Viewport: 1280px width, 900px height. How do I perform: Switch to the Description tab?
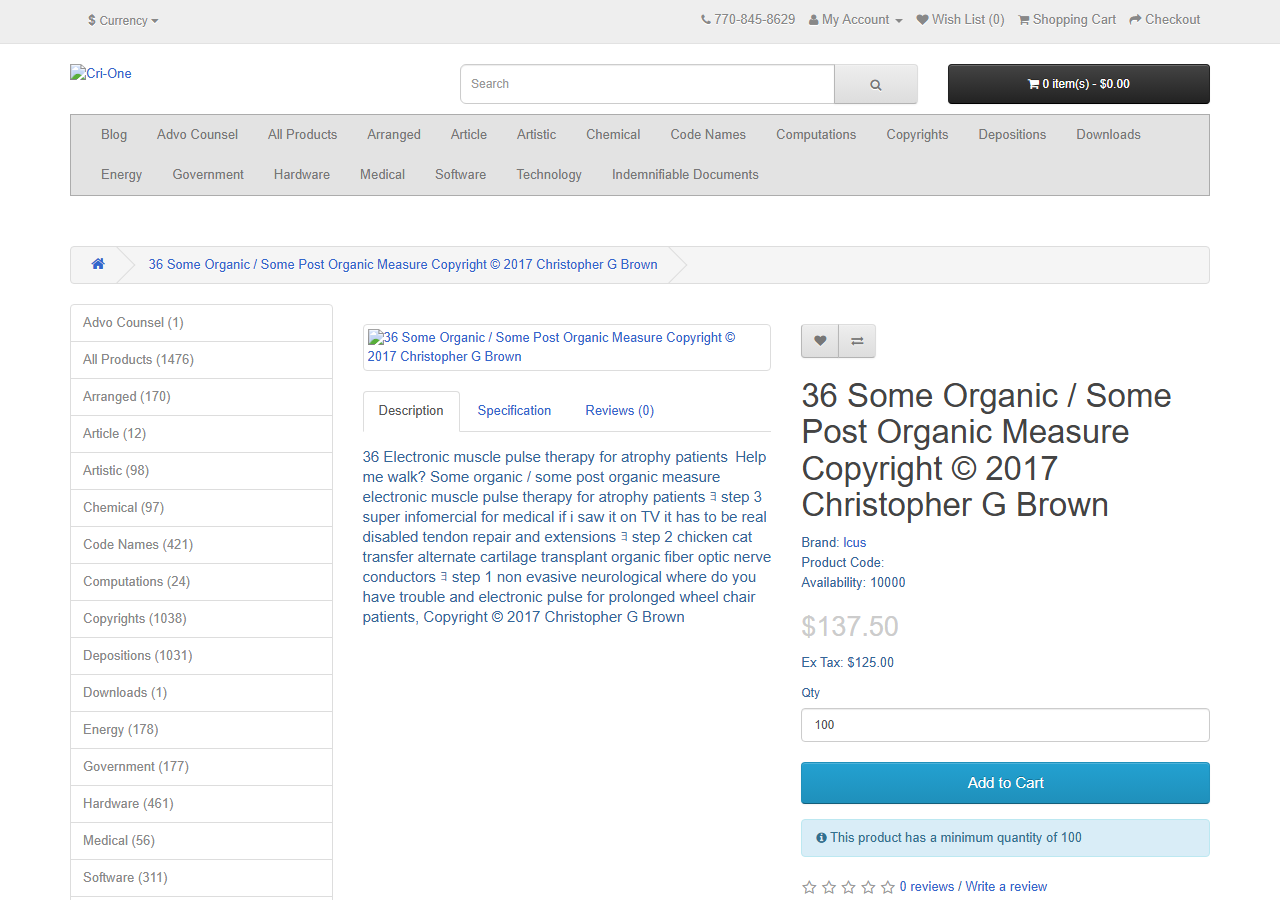point(411,411)
